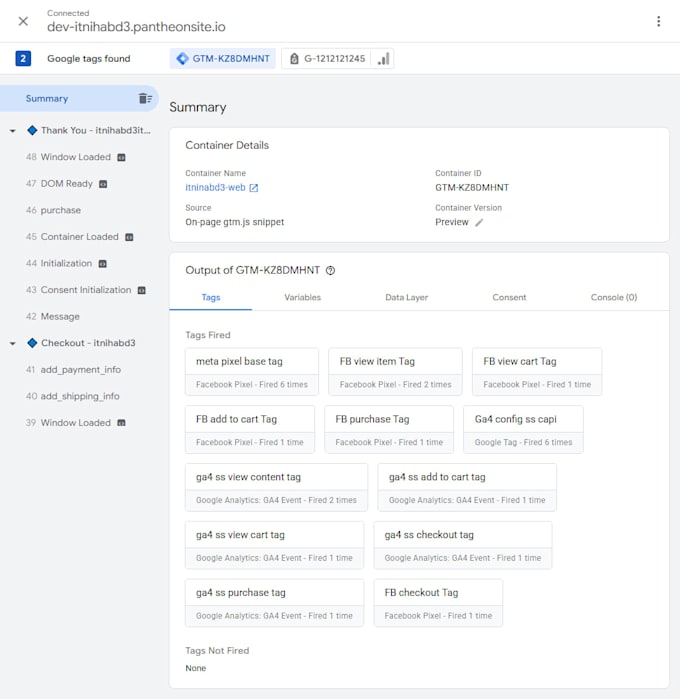Click the icon beside 47 DOM Ready

coord(103,184)
